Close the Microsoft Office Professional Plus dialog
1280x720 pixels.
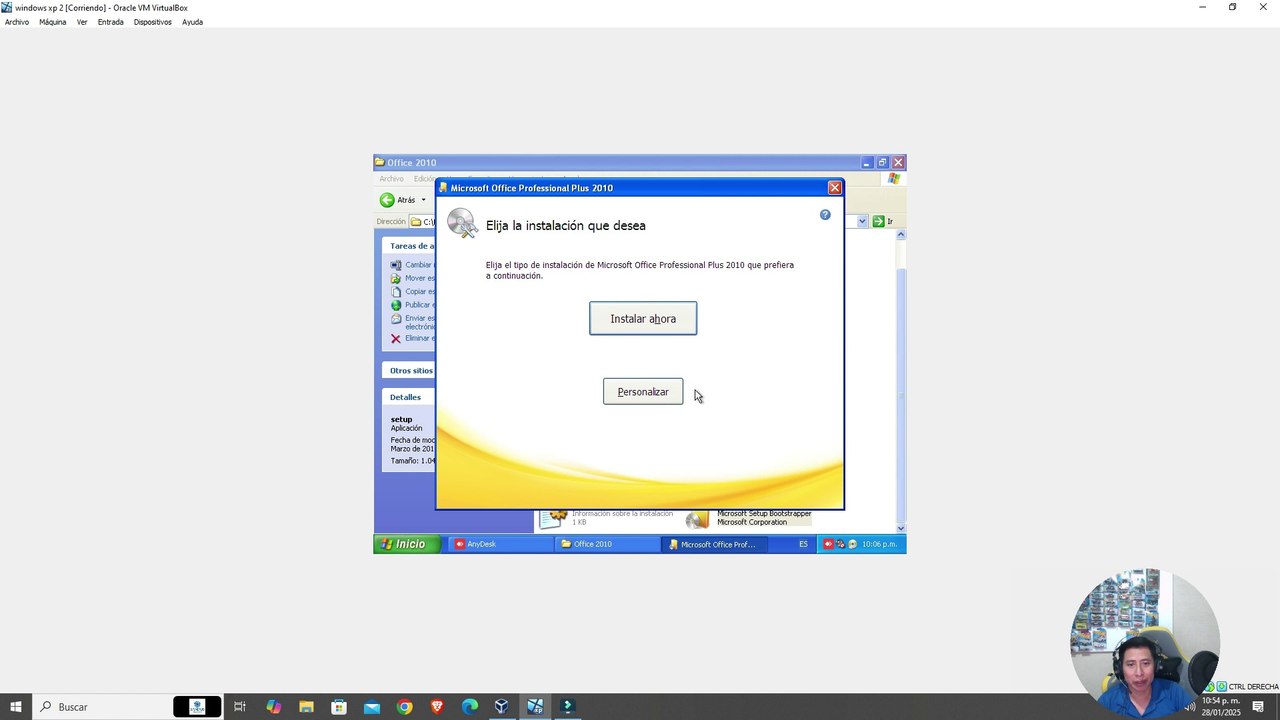[x=834, y=188]
